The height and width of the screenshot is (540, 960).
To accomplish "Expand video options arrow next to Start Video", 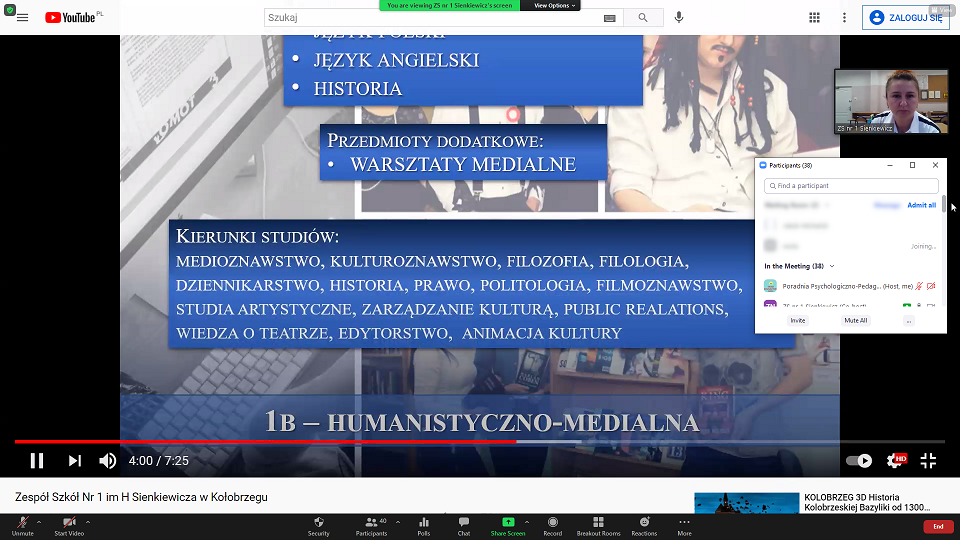I will (88, 522).
